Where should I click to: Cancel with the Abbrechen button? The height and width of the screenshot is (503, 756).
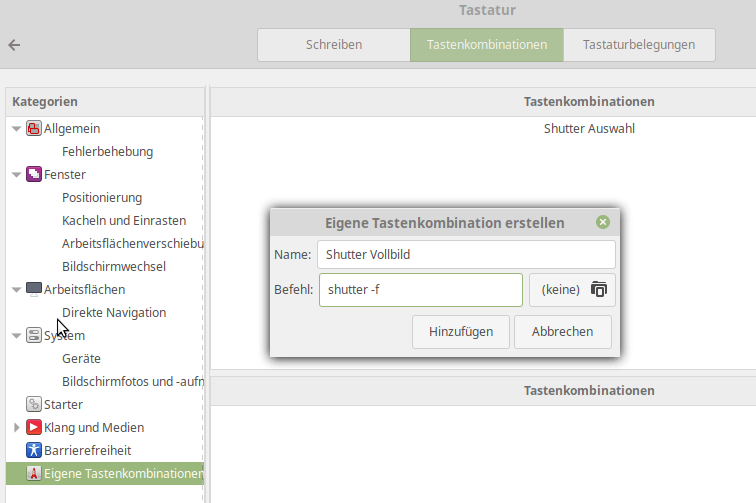click(563, 332)
